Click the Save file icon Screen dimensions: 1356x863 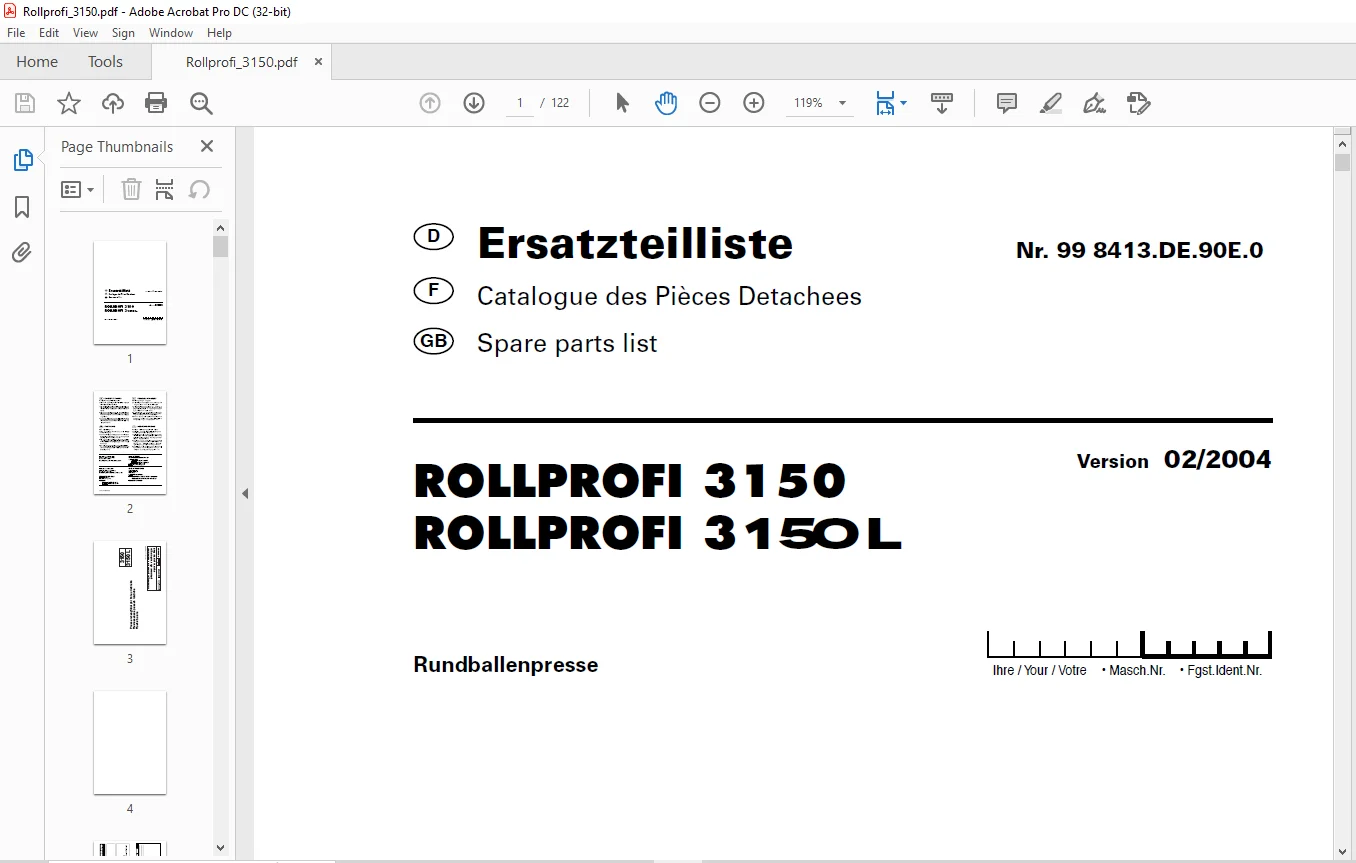coord(25,103)
